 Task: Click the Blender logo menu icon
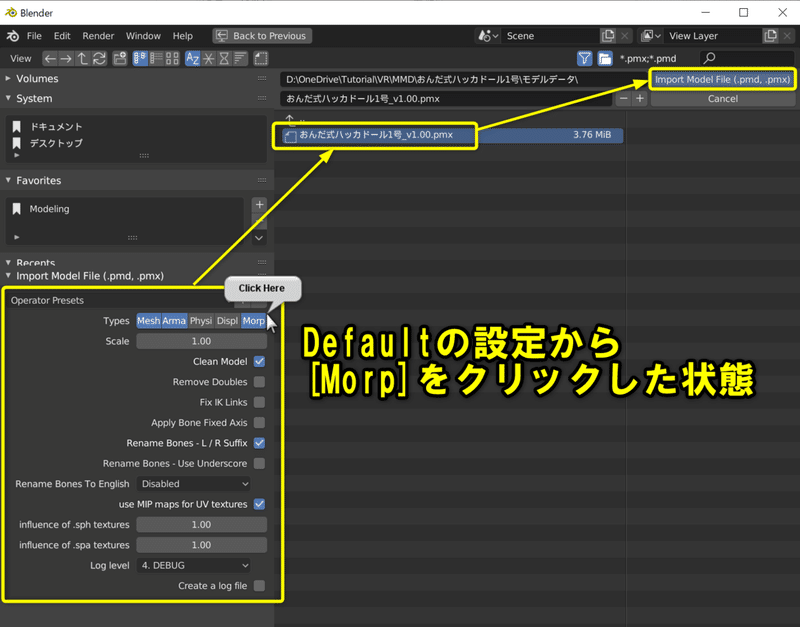(12, 36)
